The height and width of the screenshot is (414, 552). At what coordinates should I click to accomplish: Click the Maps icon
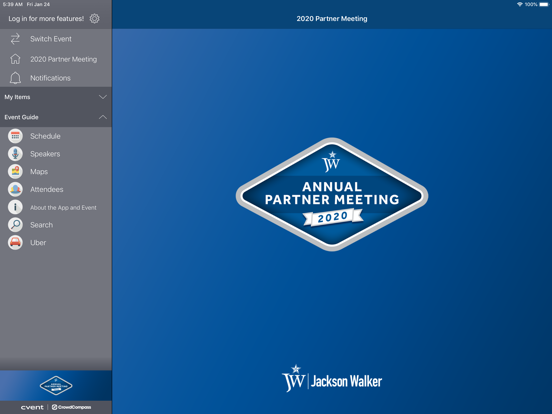coord(15,171)
